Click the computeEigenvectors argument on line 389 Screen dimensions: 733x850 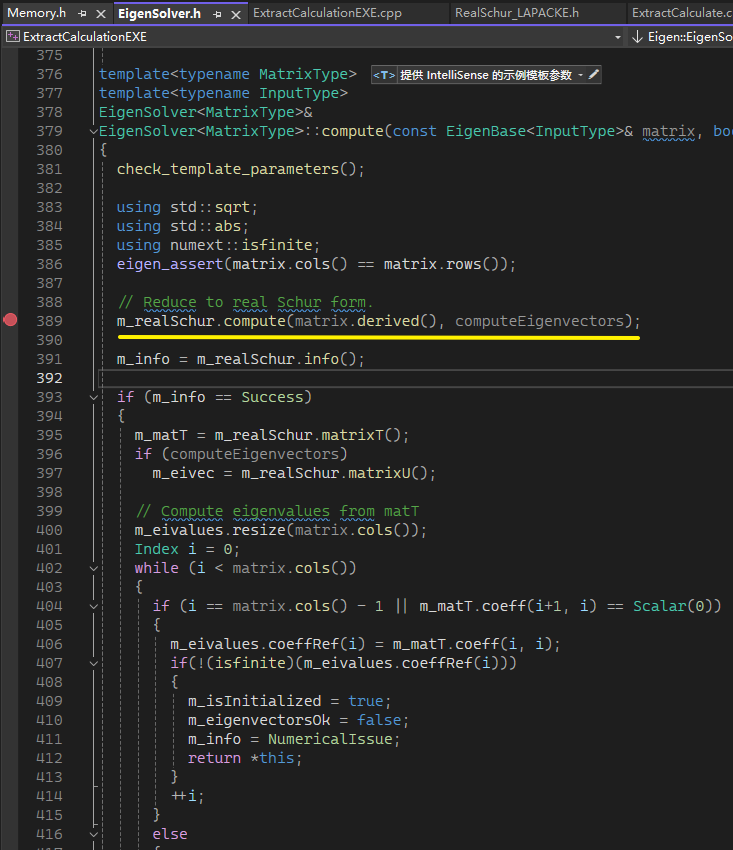(x=539, y=321)
